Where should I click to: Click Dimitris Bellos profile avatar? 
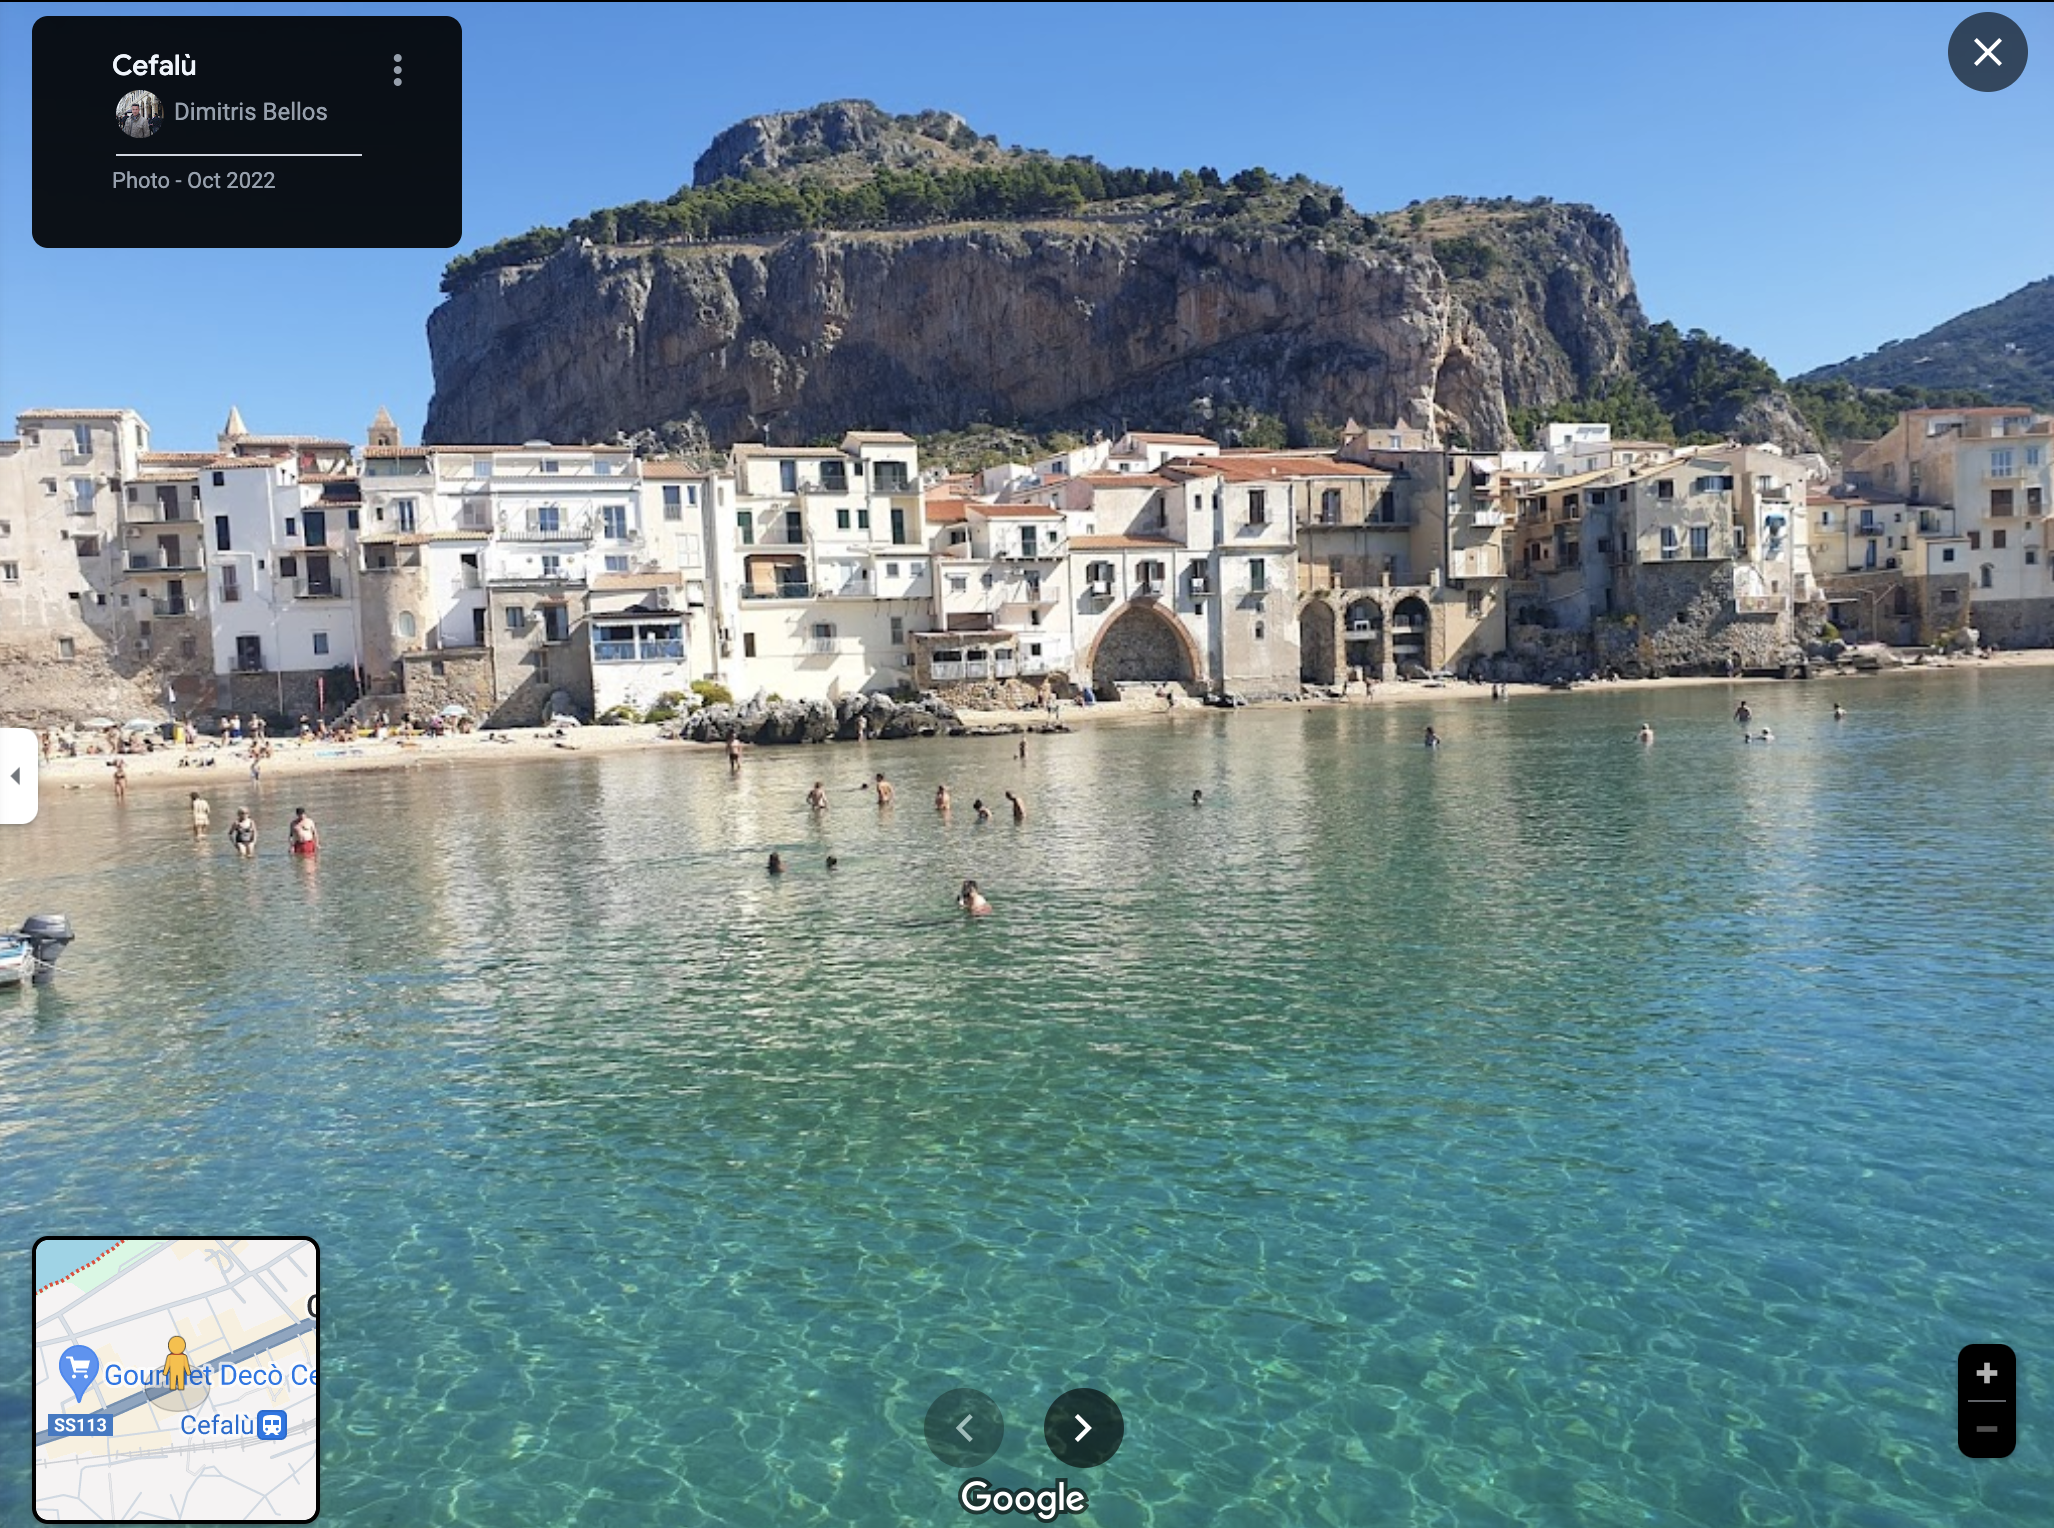tap(139, 113)
